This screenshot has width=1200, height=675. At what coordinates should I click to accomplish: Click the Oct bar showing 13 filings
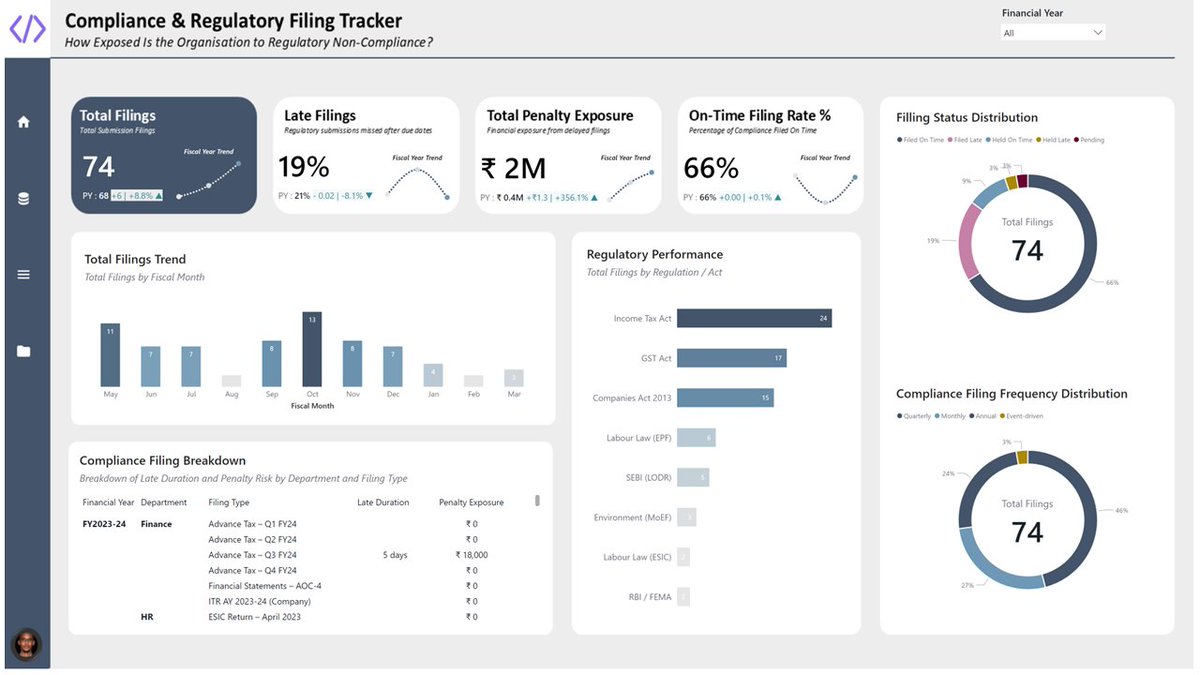click(x=312, y=349)
